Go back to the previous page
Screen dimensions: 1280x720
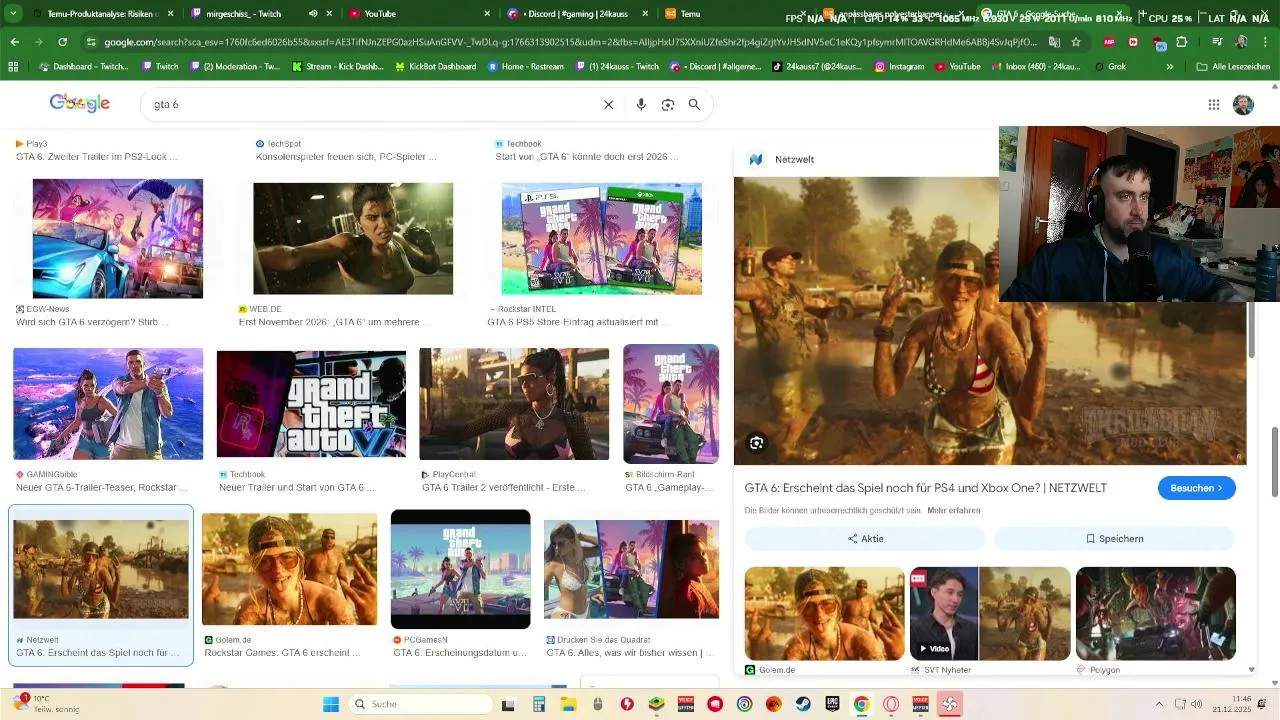coord(14,42)
